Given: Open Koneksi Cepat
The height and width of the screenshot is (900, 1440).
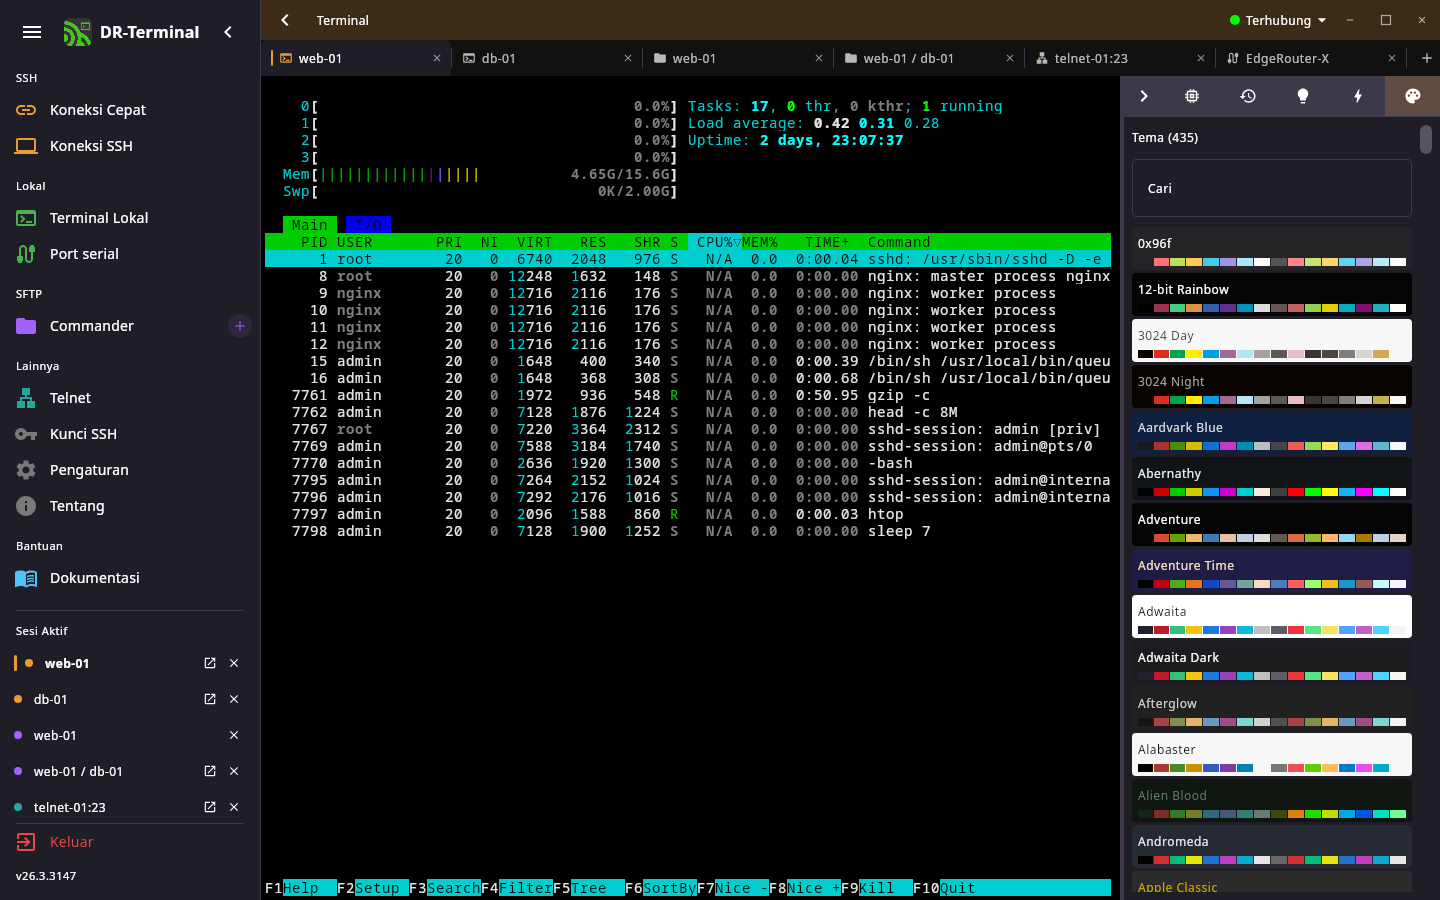Looking at the screenshot, I should [x=130, y=110].
